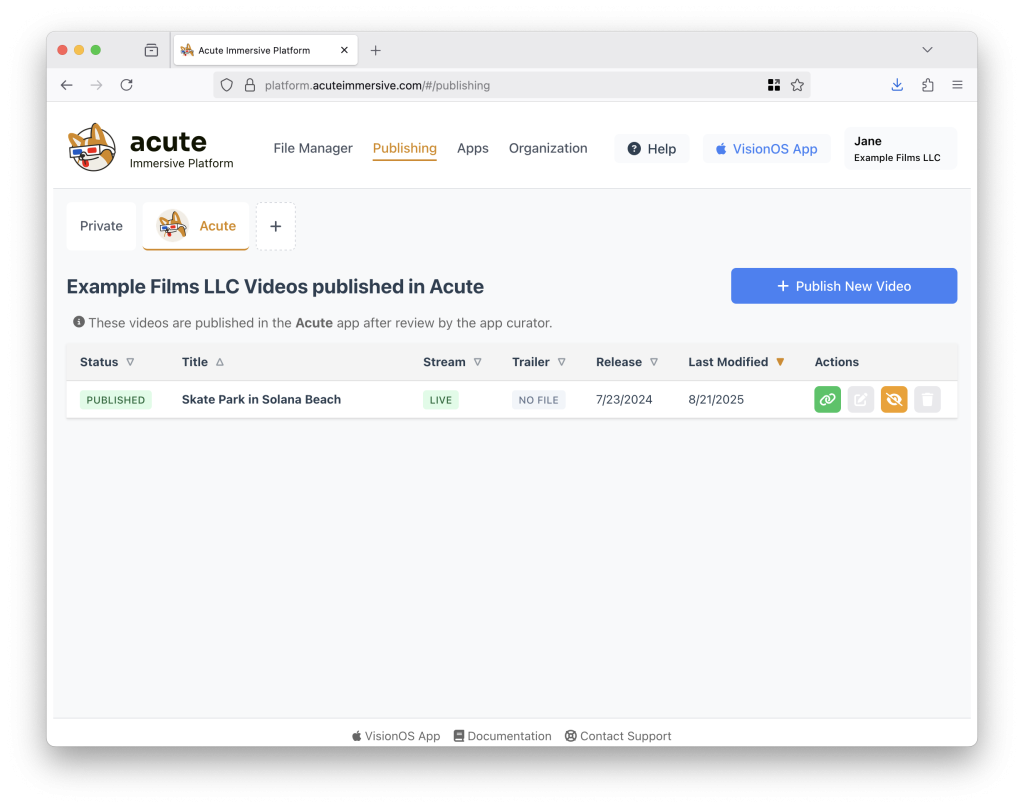Open the browser extensions menu
This screenshot has width=1024, height=808.
click(x=927, y=85)
